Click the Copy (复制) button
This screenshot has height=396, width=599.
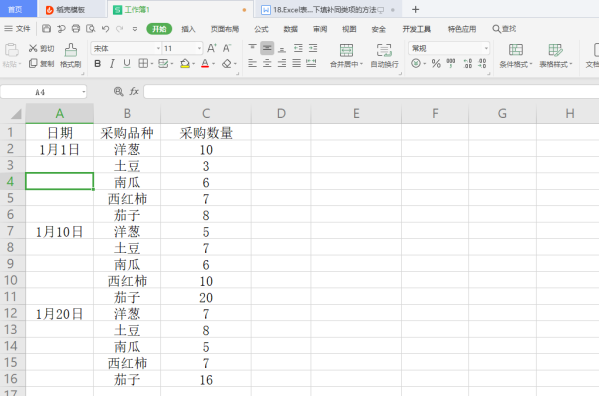click(x=41, y=63)
